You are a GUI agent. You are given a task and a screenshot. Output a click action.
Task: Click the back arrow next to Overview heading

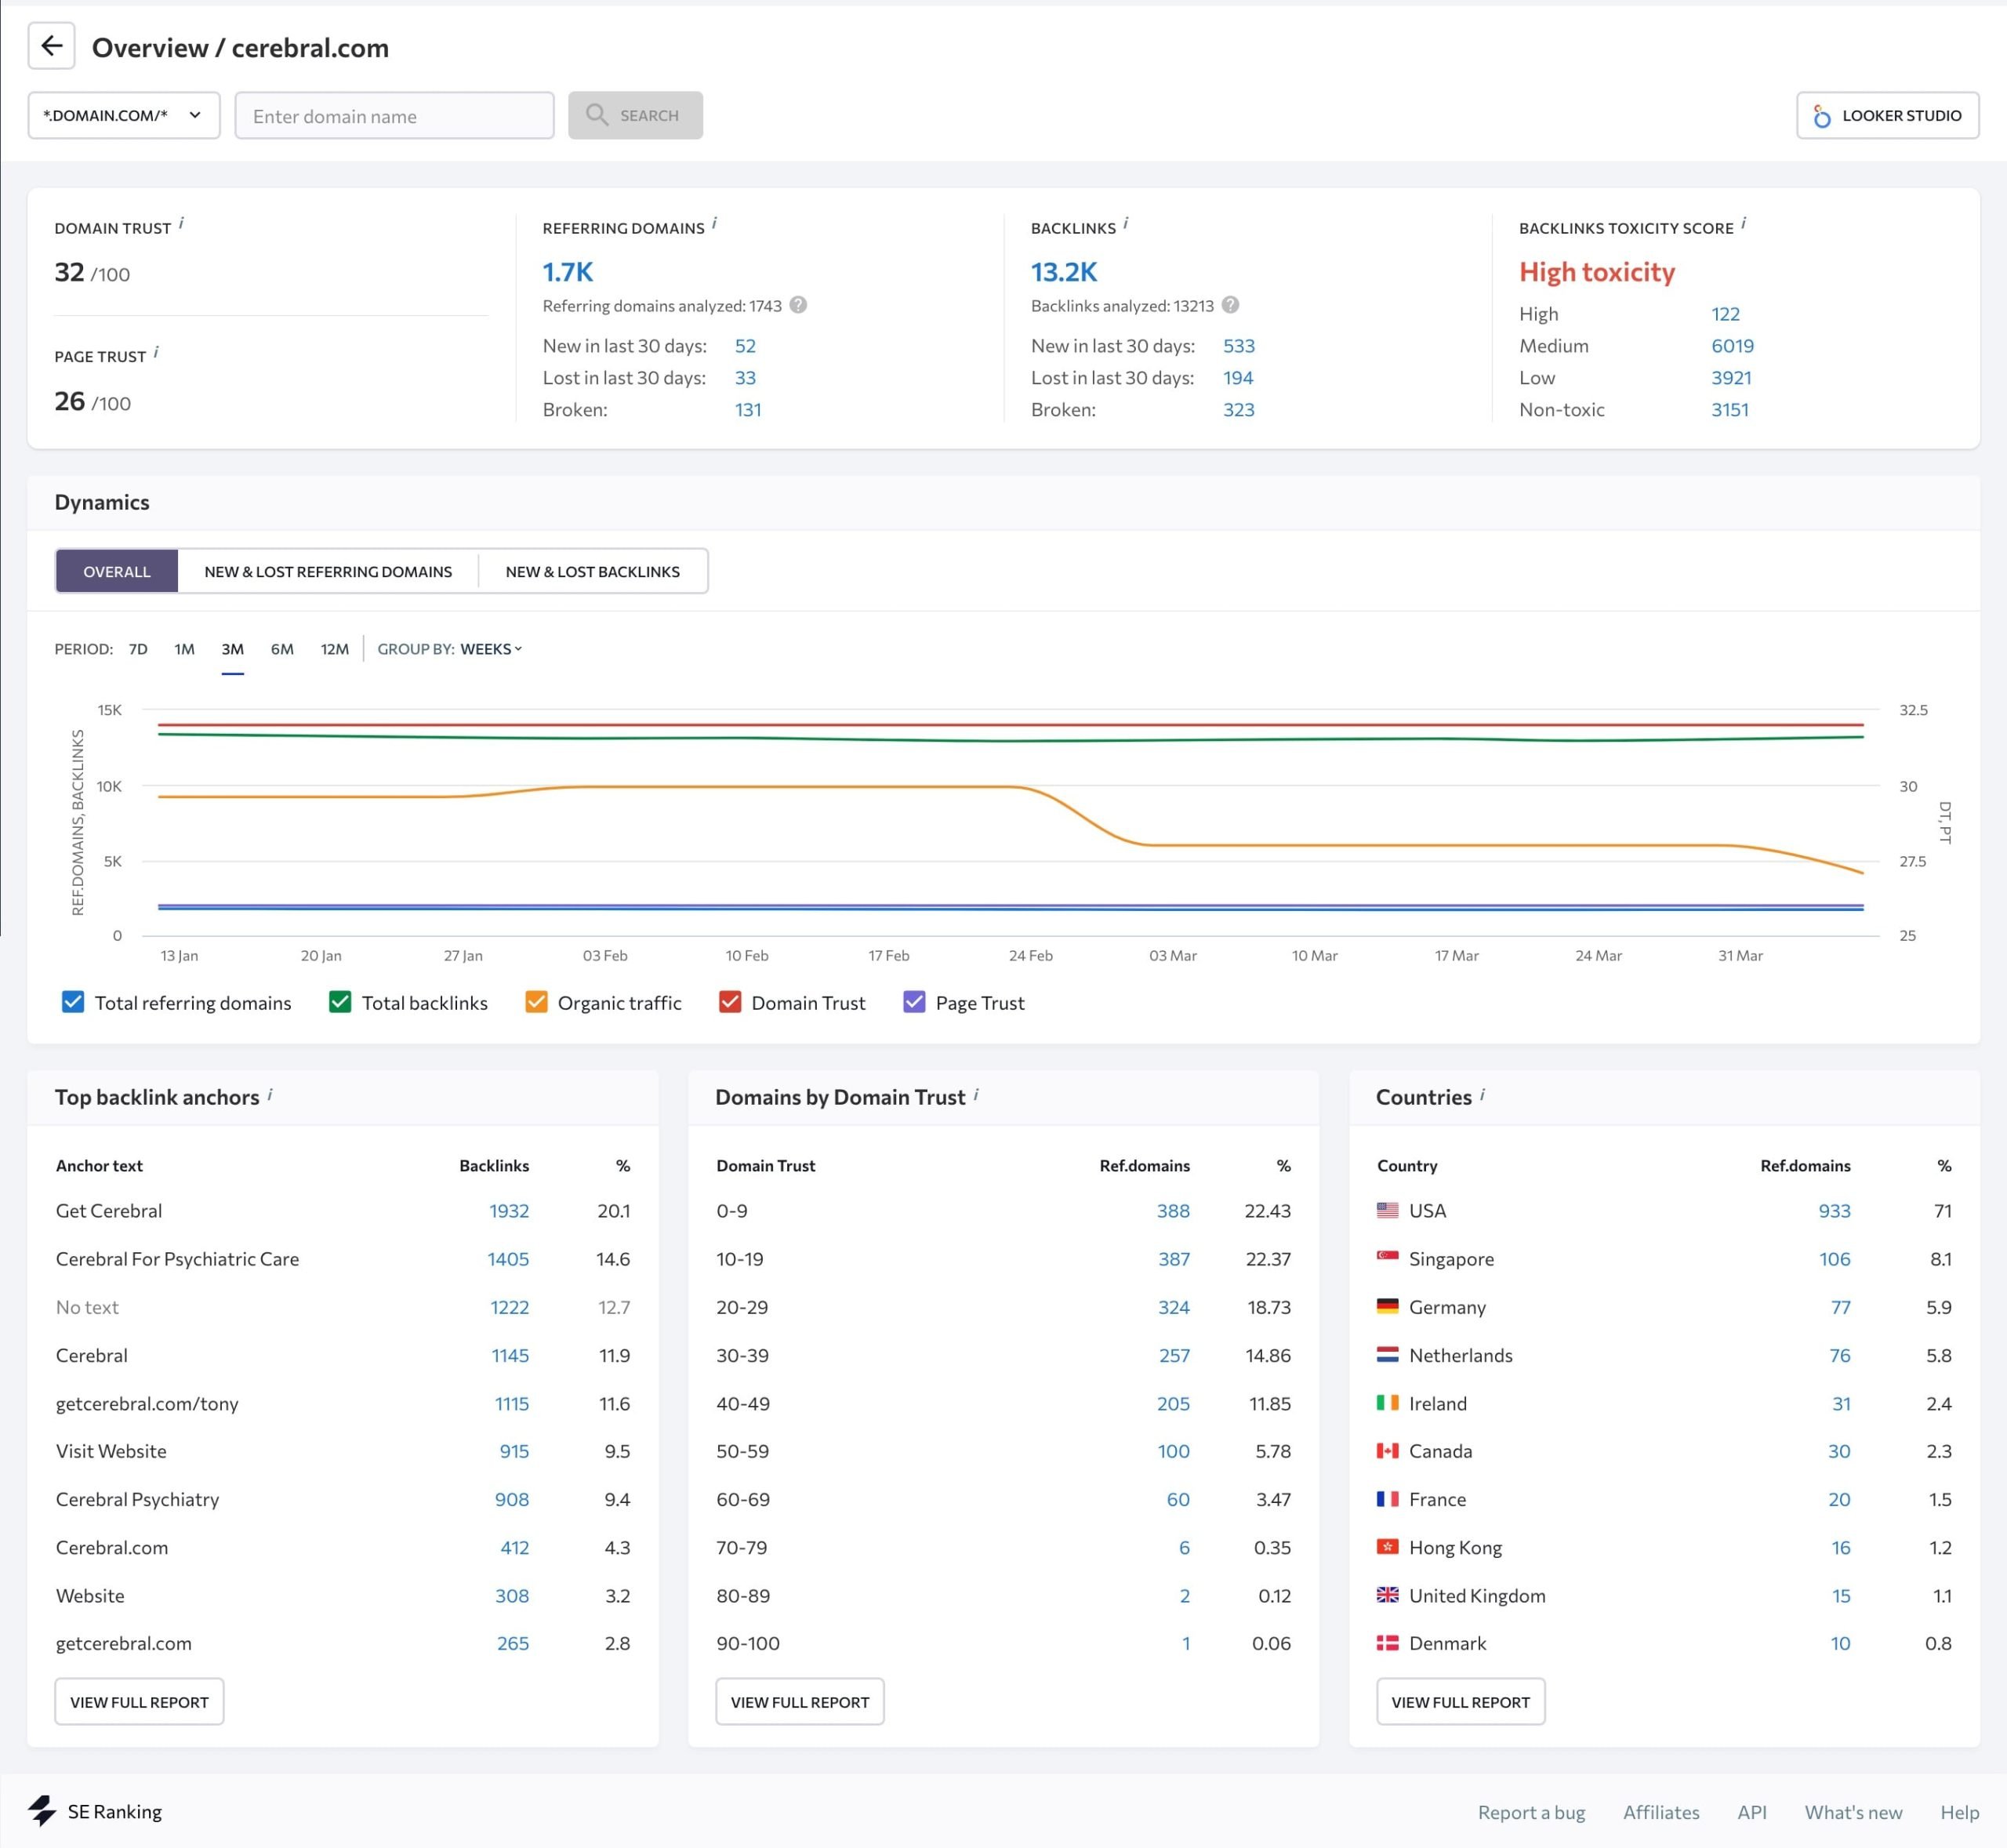point(51,46)
